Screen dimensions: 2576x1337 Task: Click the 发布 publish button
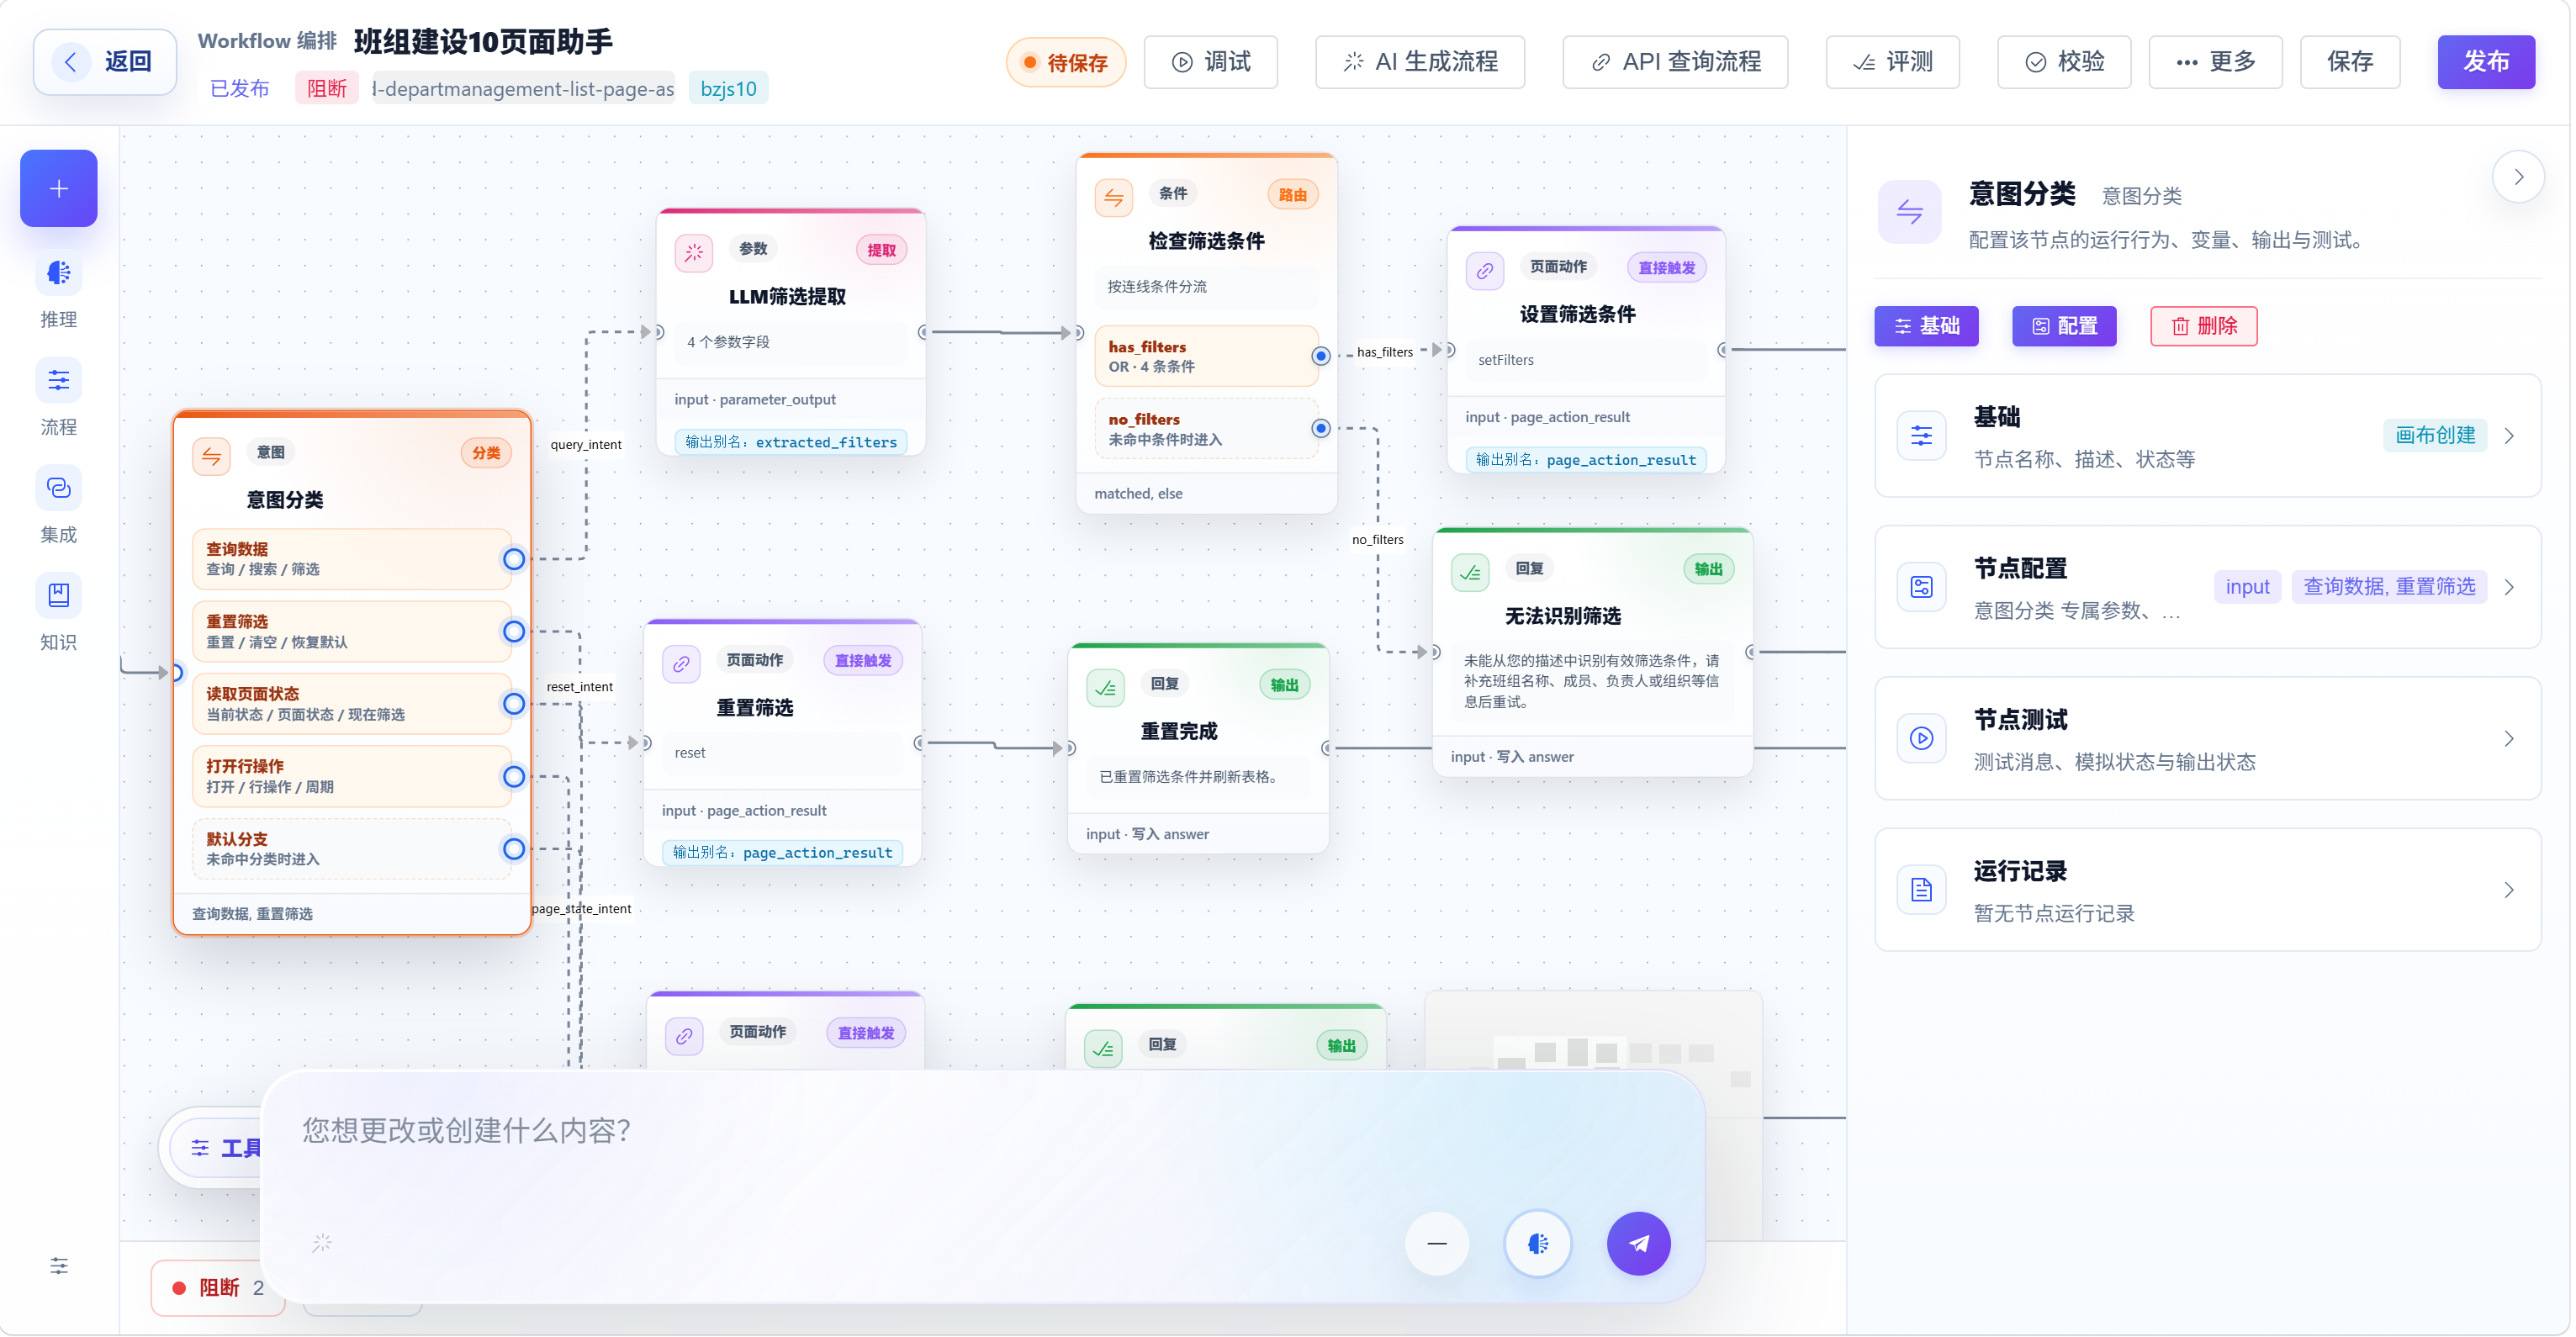coord(2486,62)
